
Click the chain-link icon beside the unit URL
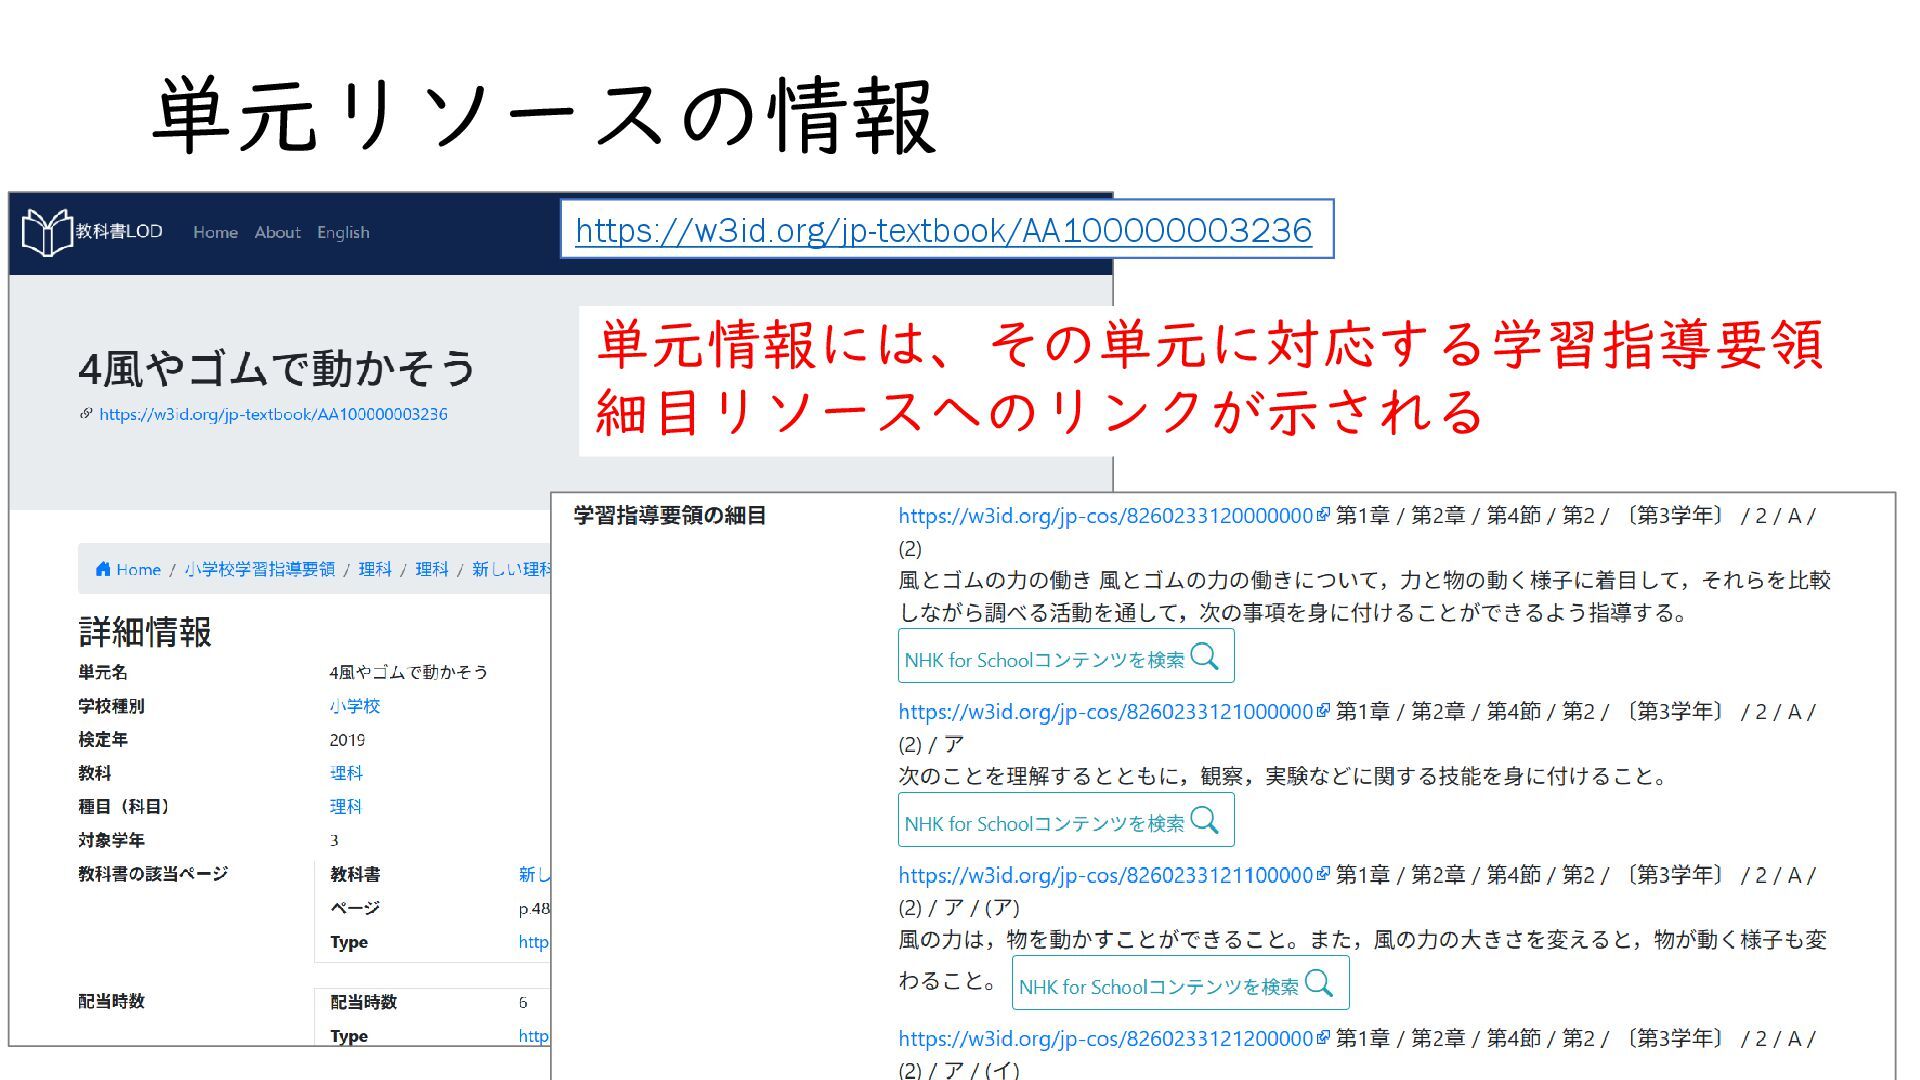pyautogui.click(x=86, y=413)
